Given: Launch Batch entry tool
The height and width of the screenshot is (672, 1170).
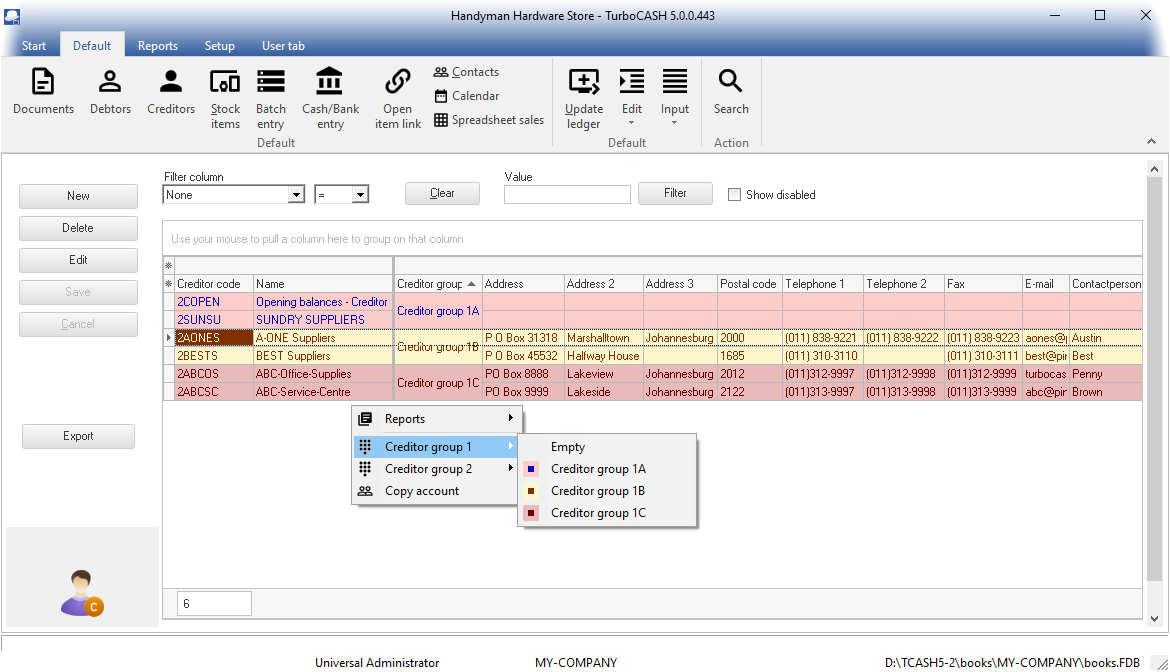Looking at the screenshot, I should point(270,98).
